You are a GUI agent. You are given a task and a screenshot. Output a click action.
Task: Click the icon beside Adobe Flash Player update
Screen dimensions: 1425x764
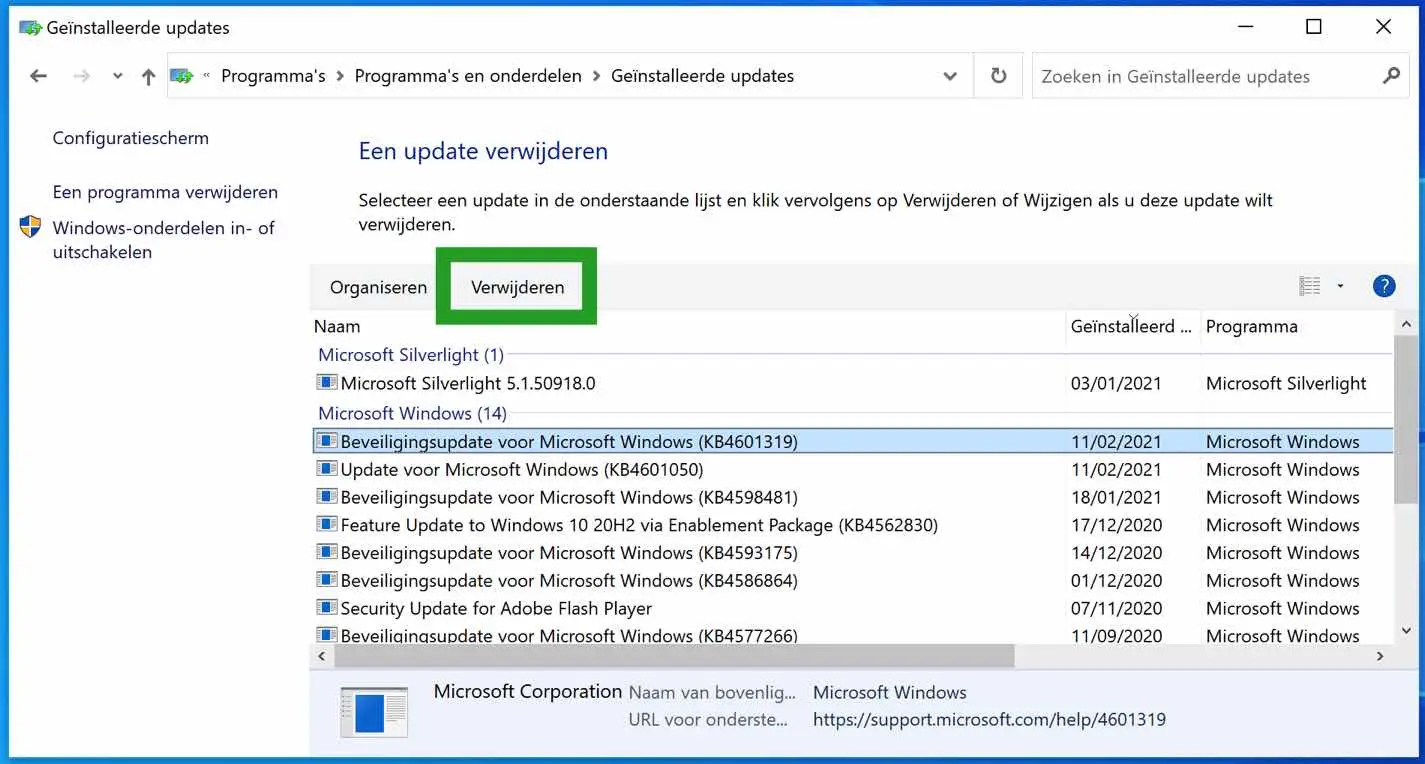(x=326, y=608)
